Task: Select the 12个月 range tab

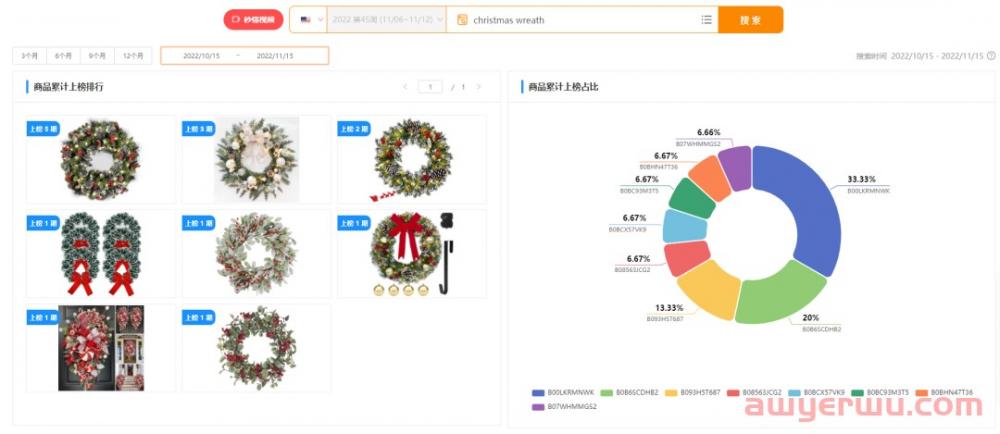Action: pos(133,55)
